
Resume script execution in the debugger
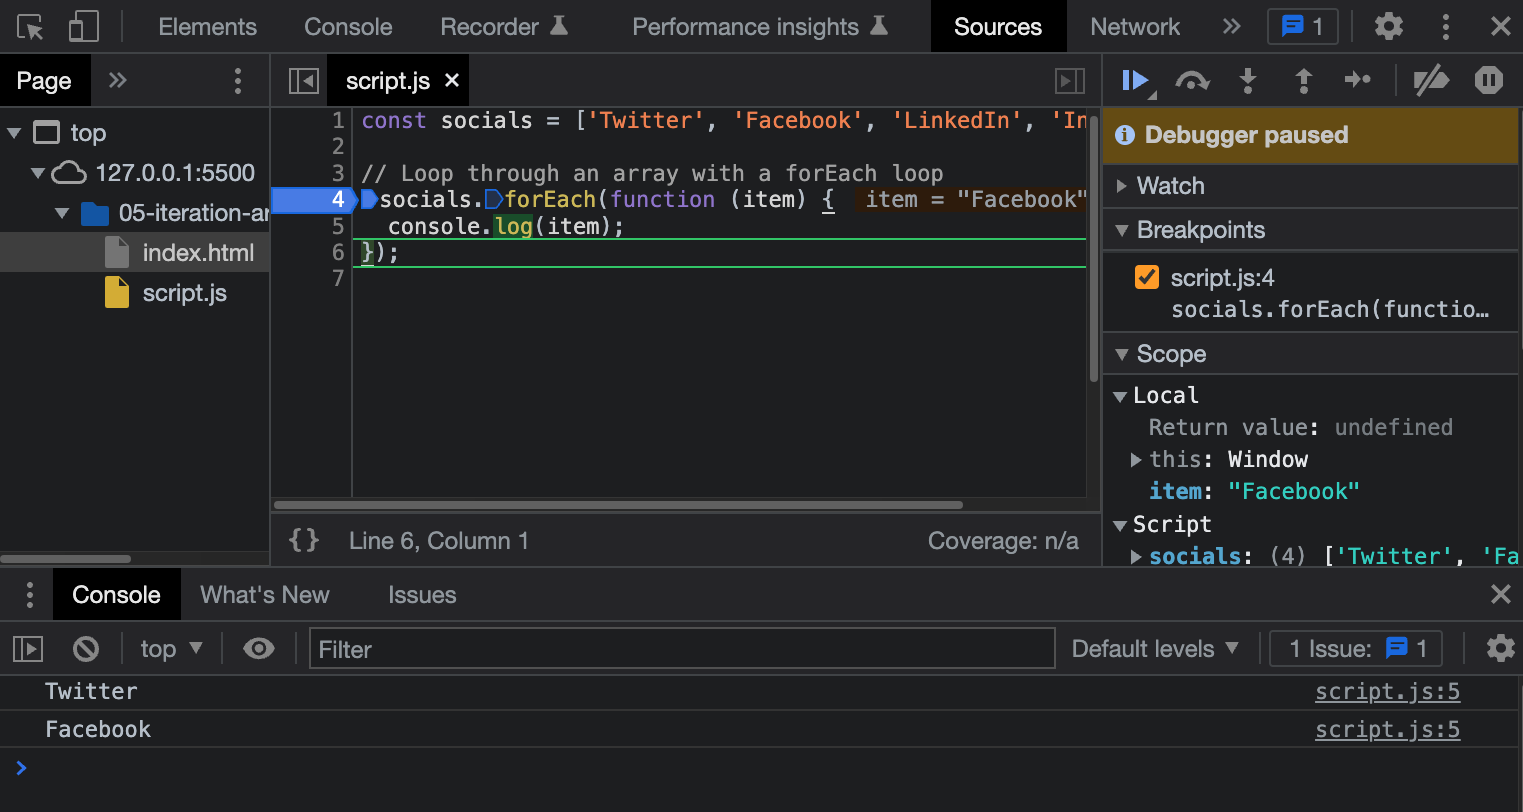tap(1135, 80)
